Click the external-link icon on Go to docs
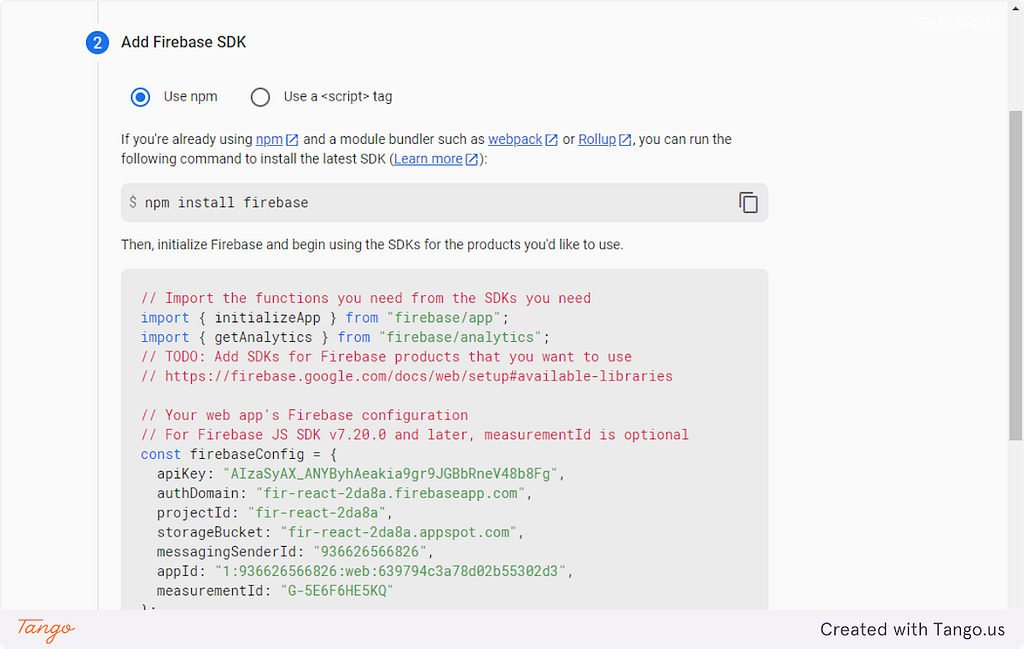This screenshot has width=1024, height=649. (x=993, y=23)
